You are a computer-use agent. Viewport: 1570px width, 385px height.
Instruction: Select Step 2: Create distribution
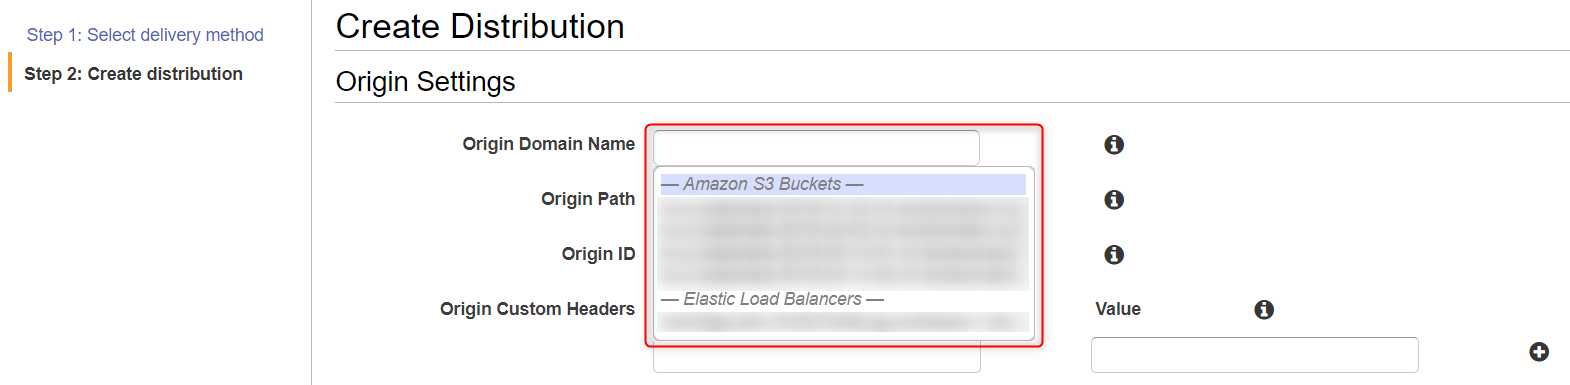click(x=133, y=74)
